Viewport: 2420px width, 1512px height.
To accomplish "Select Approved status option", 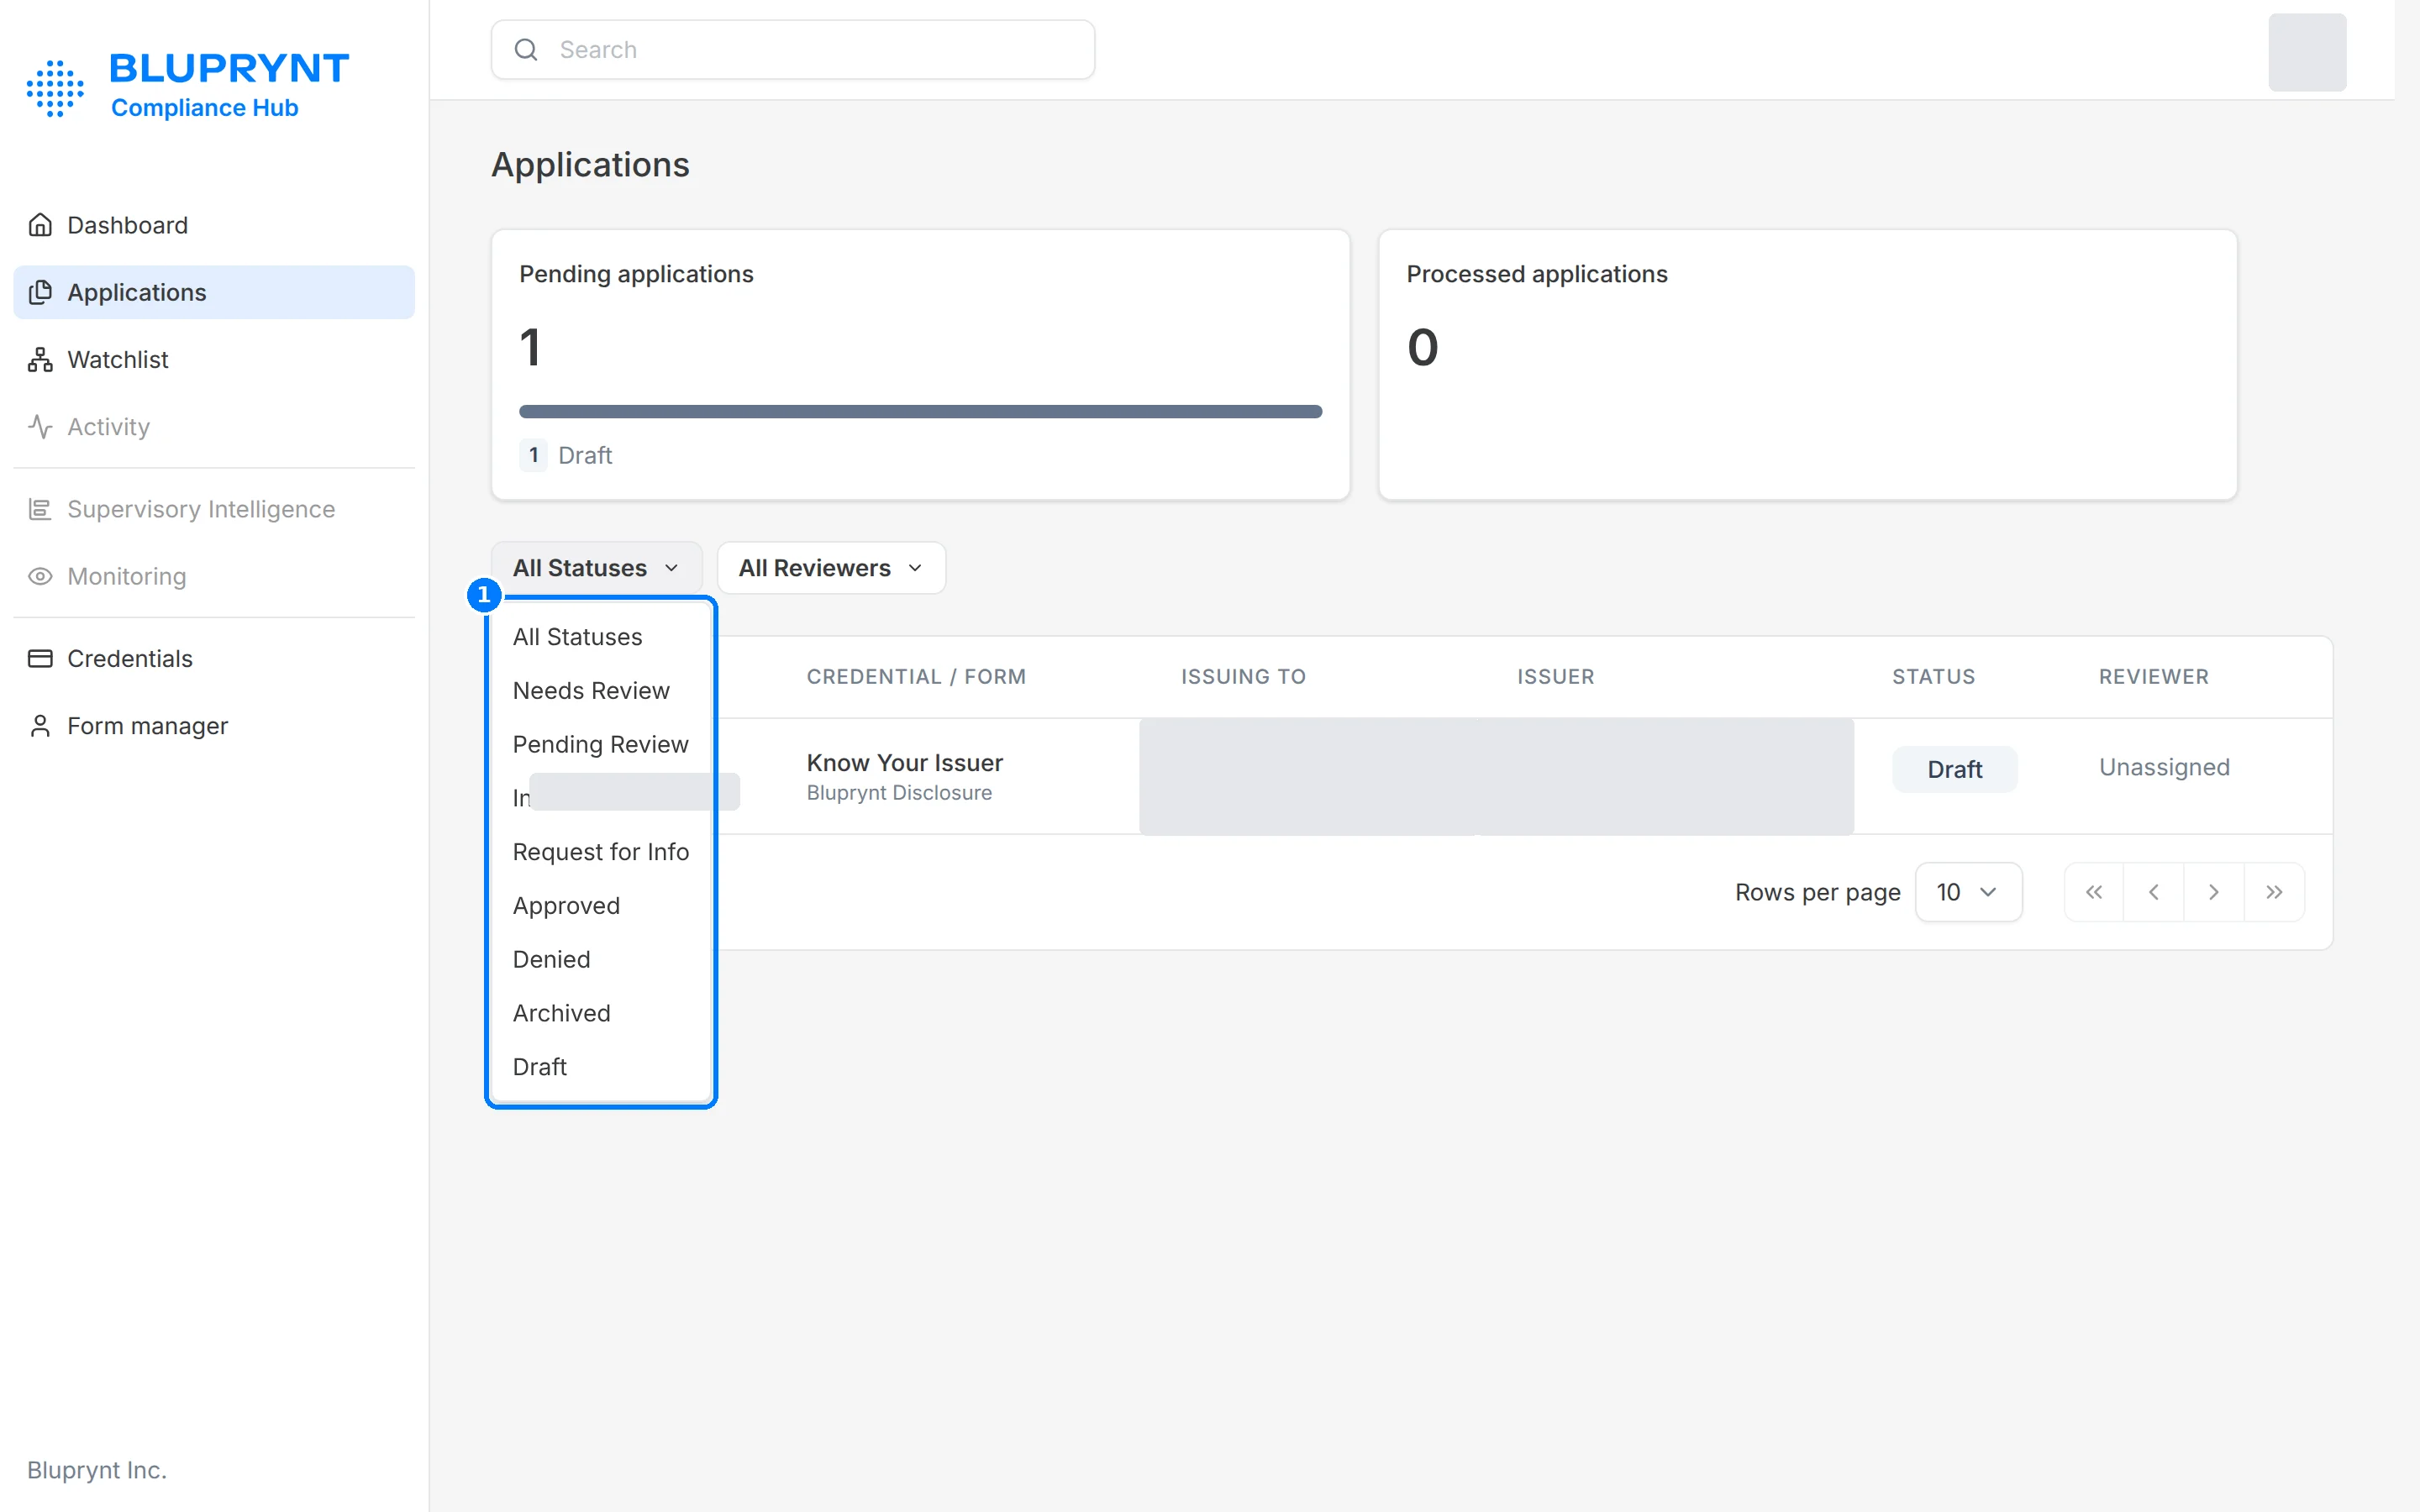I will (601, 906).
